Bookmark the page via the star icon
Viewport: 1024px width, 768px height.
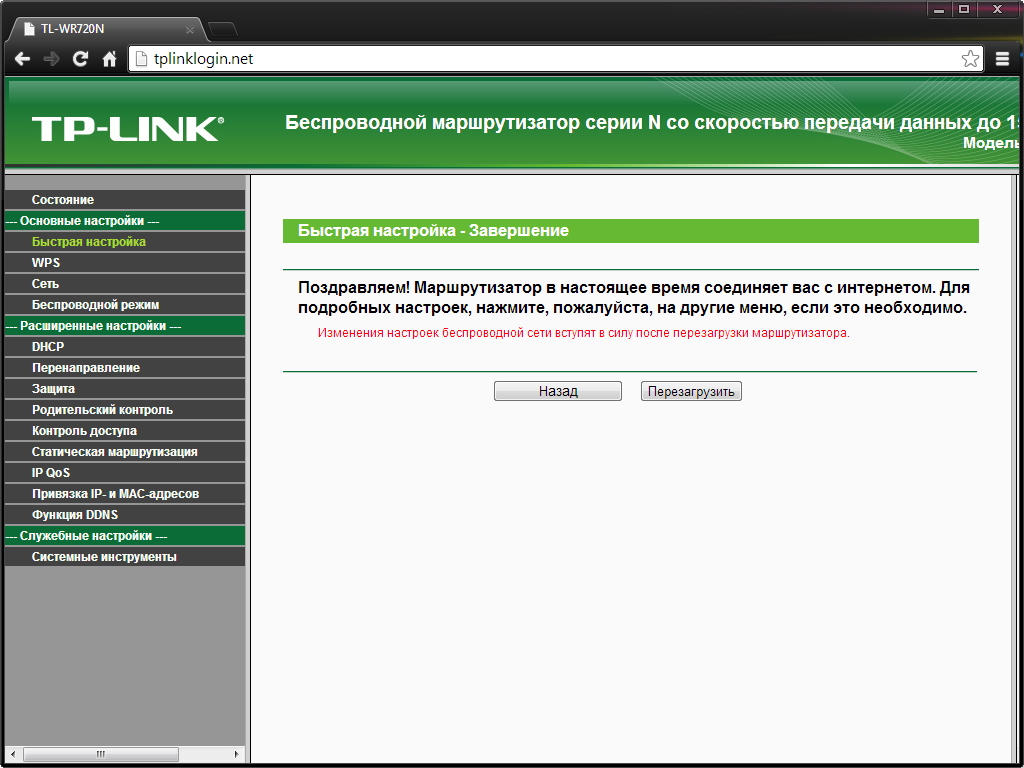coord(969,59)
